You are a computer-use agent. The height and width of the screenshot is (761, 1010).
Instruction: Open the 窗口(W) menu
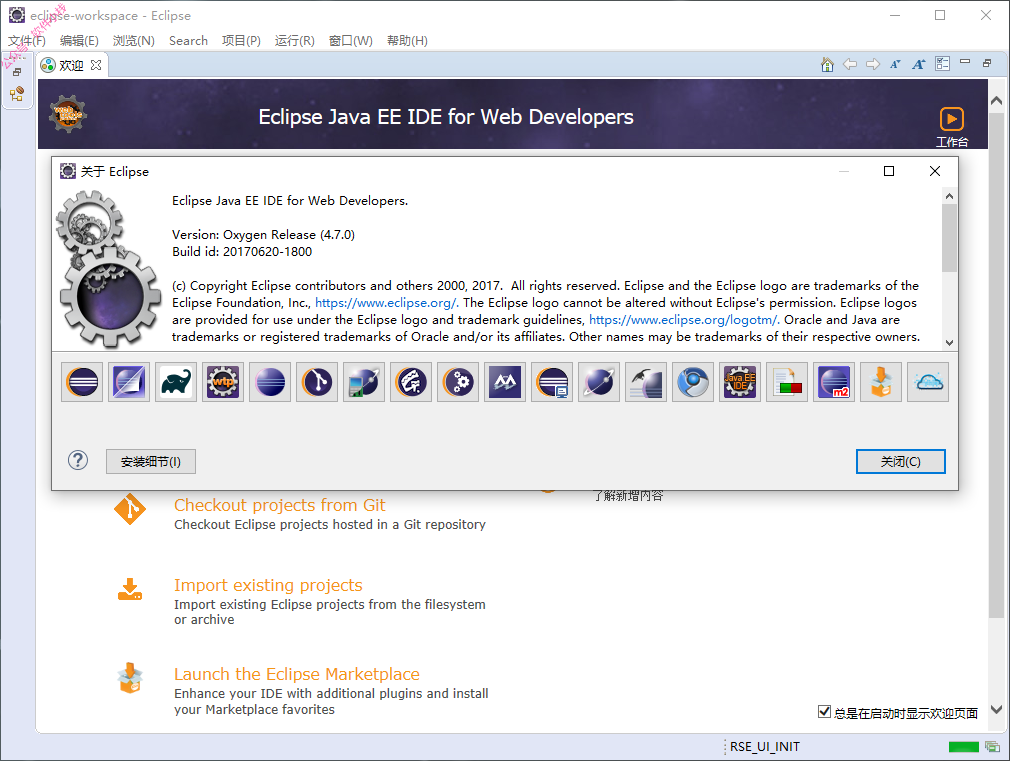(350, 41)
